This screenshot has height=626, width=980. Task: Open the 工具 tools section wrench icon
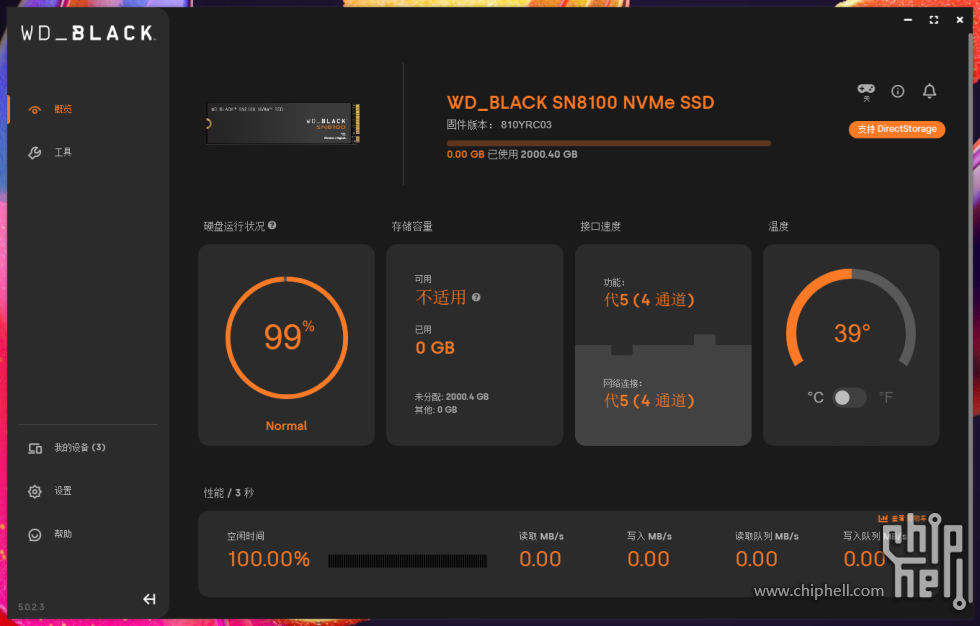click(x=35, y=153)
